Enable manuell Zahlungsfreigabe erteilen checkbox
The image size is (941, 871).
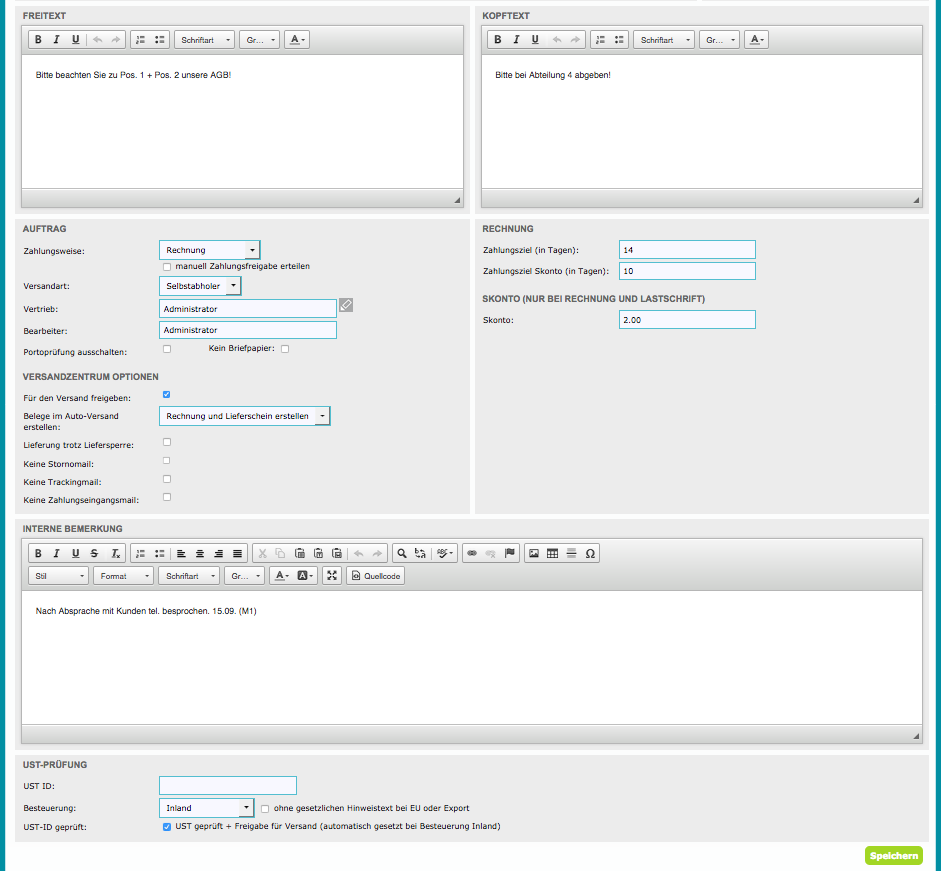tap(166, 267)
